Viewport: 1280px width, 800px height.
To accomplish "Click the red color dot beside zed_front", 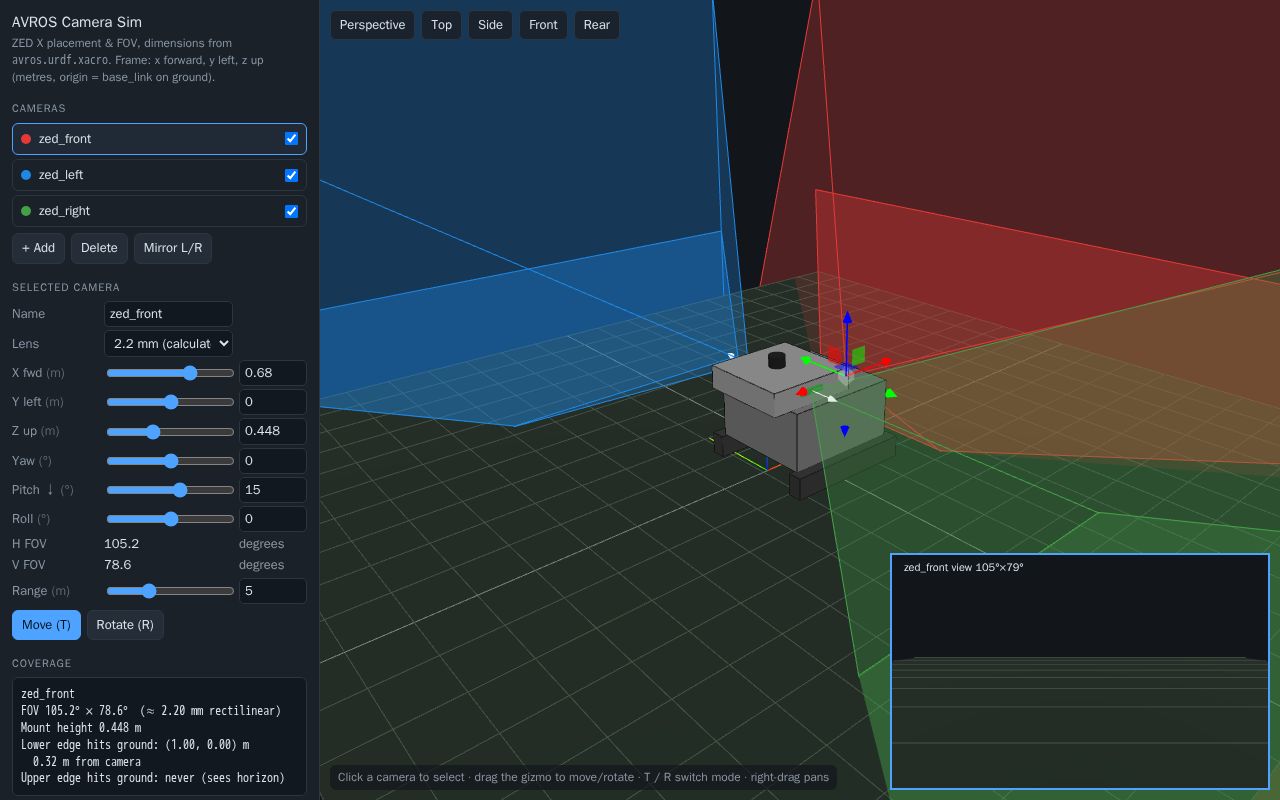I will coord(26,139).
